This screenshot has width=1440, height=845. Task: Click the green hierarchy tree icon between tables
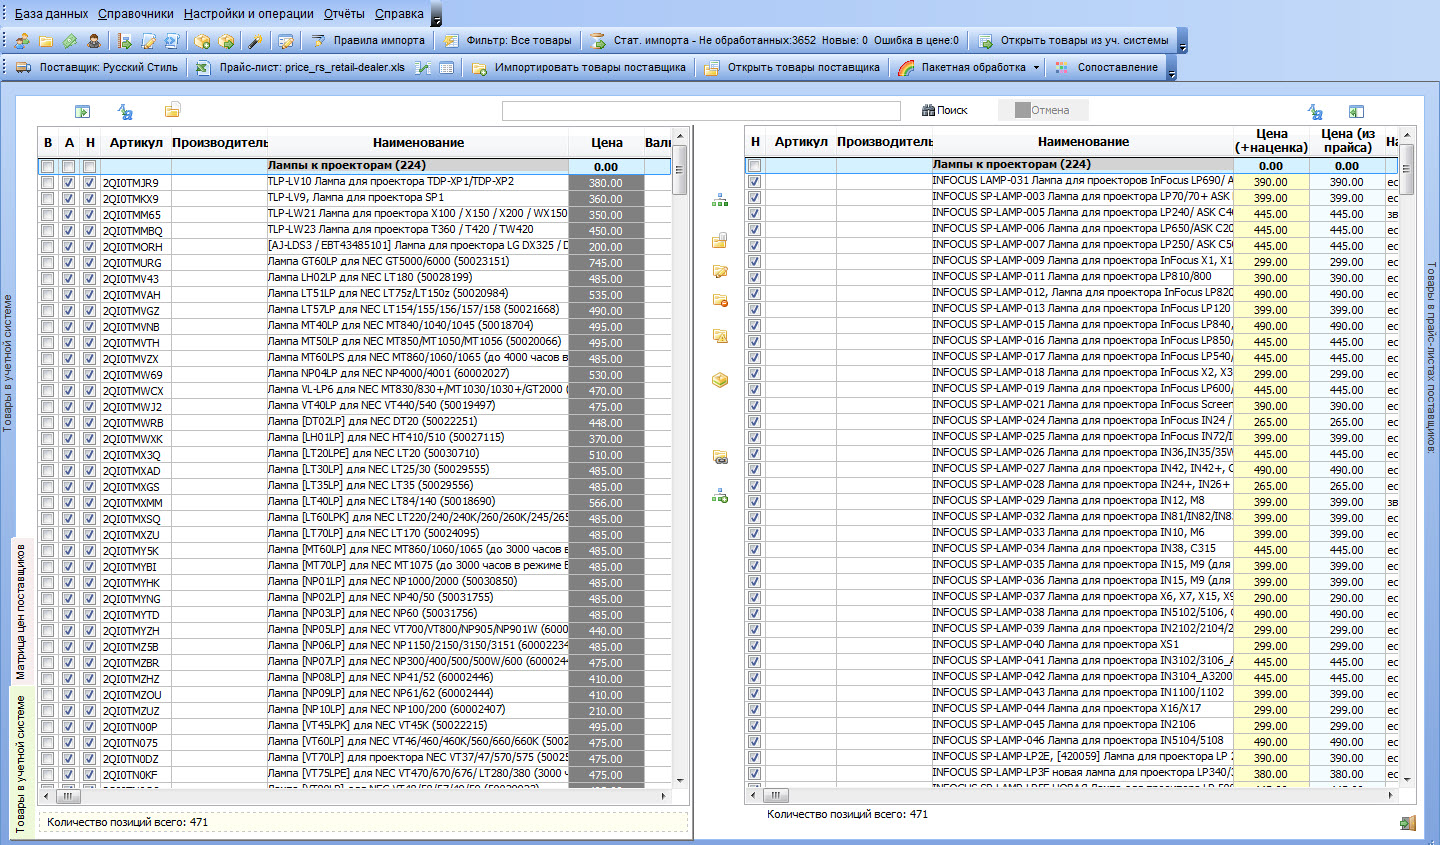(720, 200)
